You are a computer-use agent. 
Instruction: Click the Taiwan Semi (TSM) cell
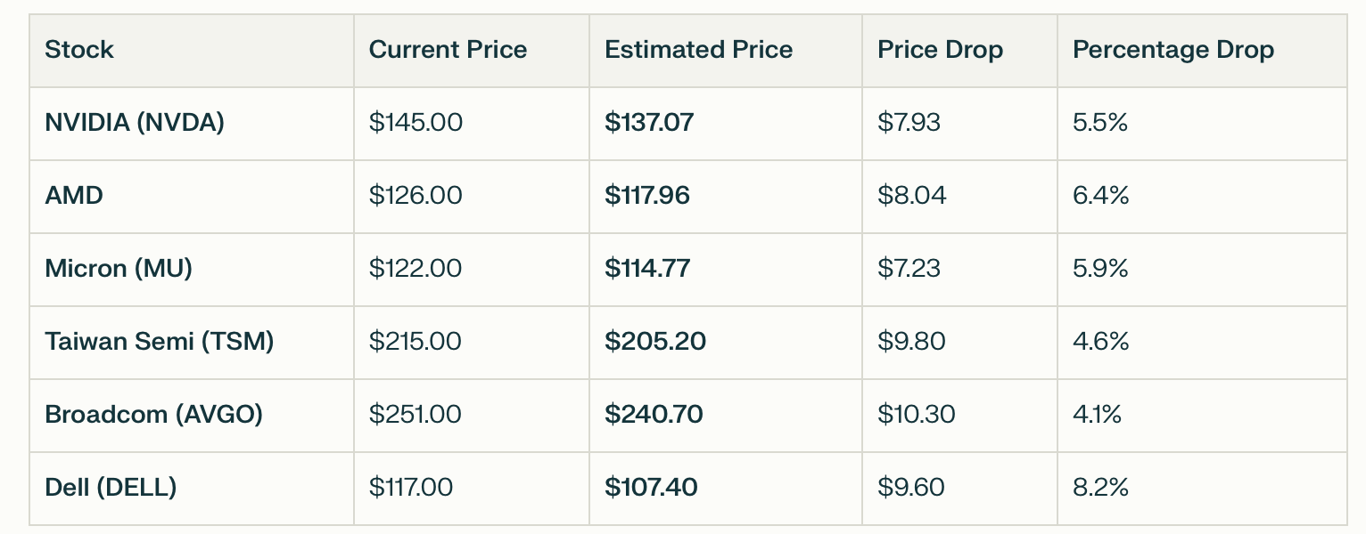[159, 342]
